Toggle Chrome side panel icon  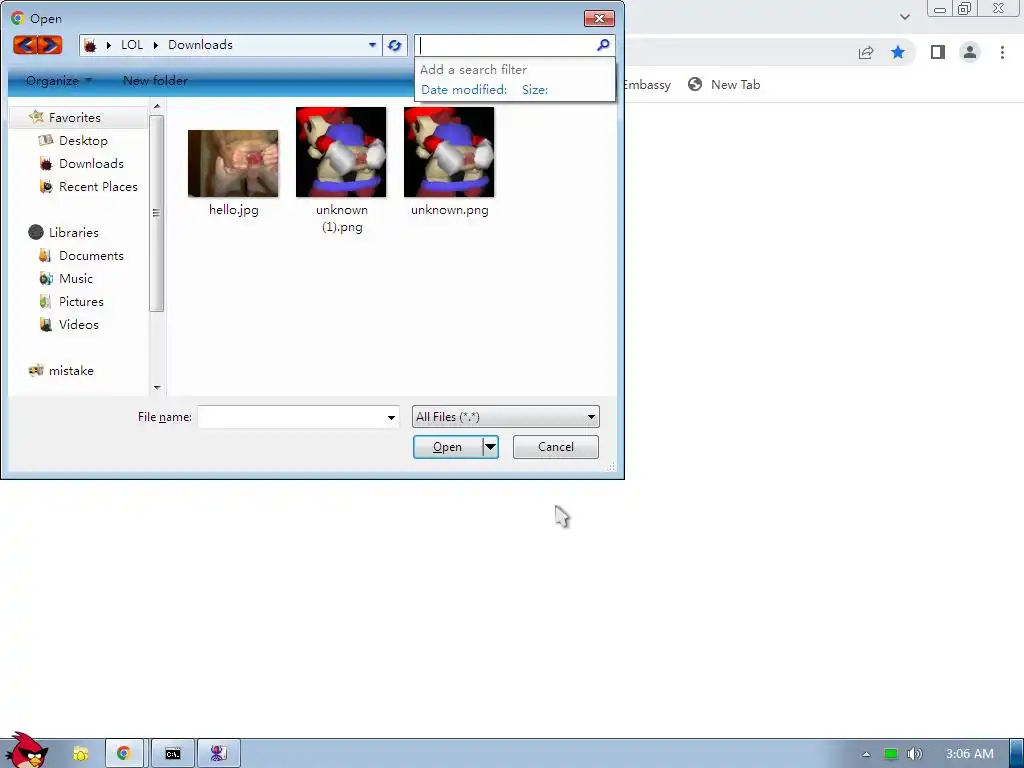(938, 52)
